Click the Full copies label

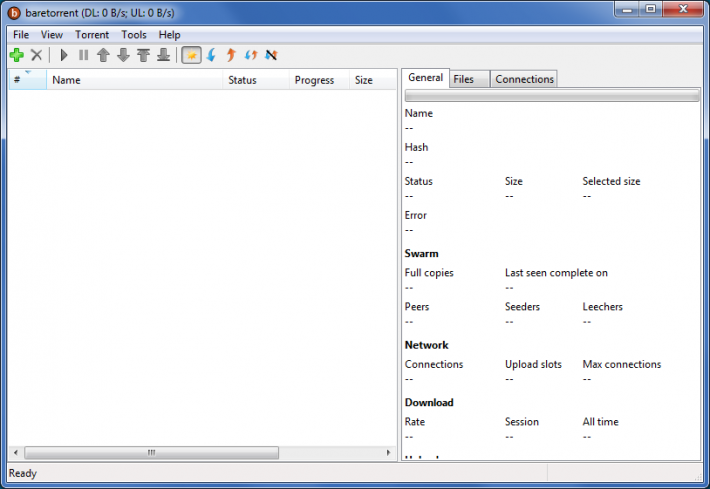pos(429,273)
